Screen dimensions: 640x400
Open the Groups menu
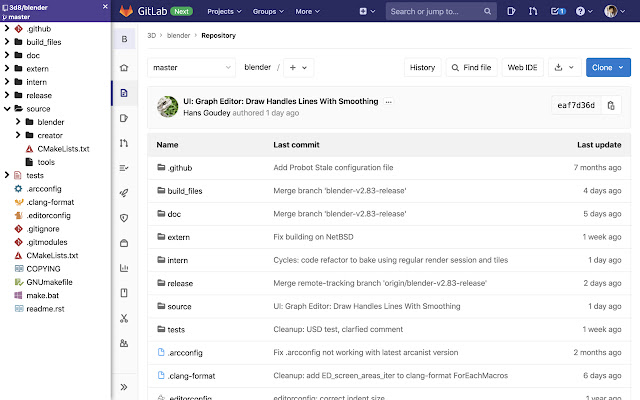(268, 11)
